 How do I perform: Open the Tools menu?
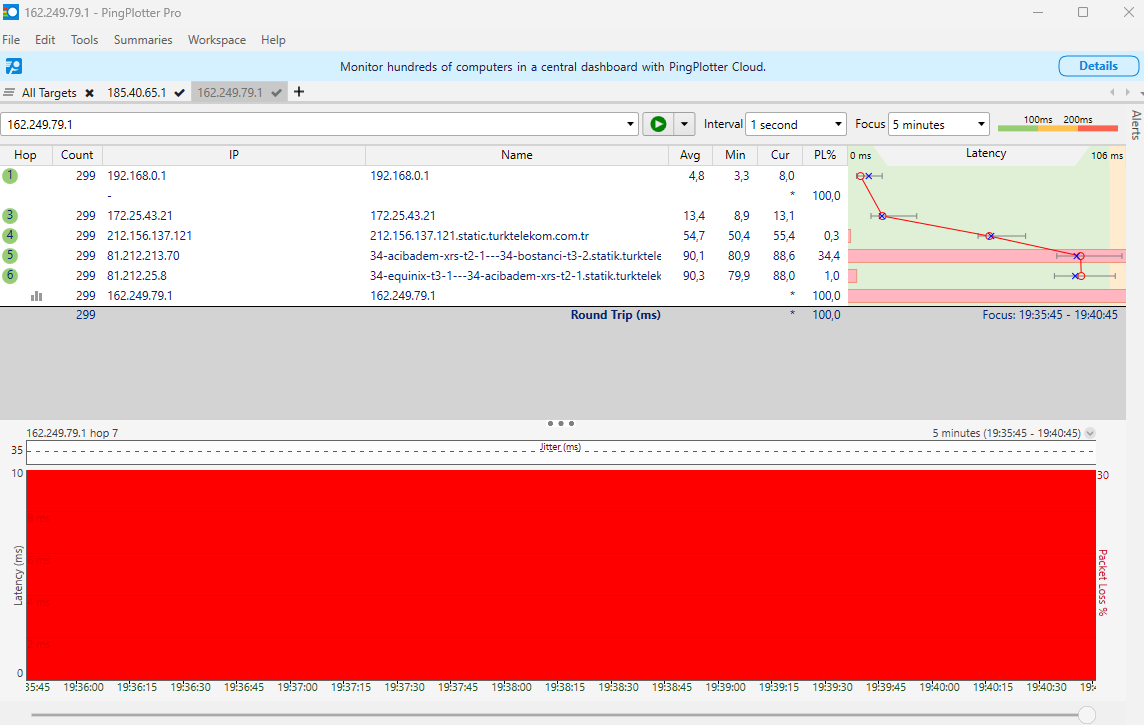tap(85, 40)
